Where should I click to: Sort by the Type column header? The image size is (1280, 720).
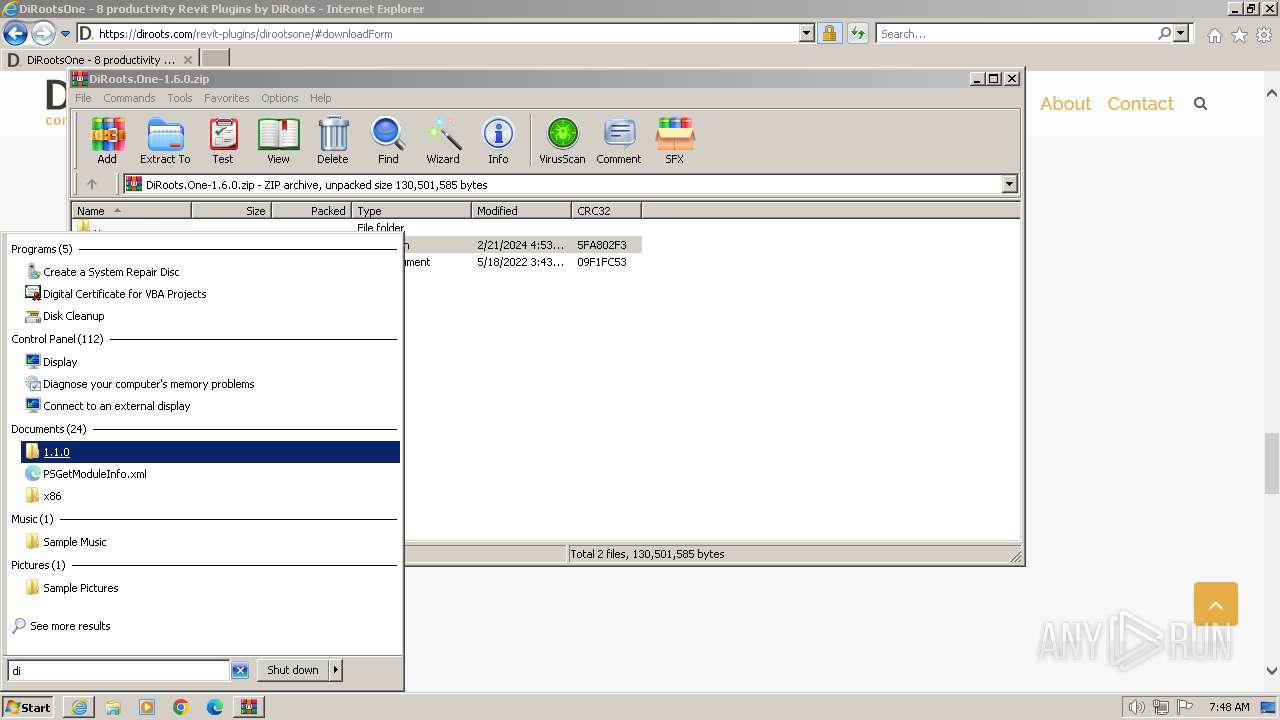411,210
